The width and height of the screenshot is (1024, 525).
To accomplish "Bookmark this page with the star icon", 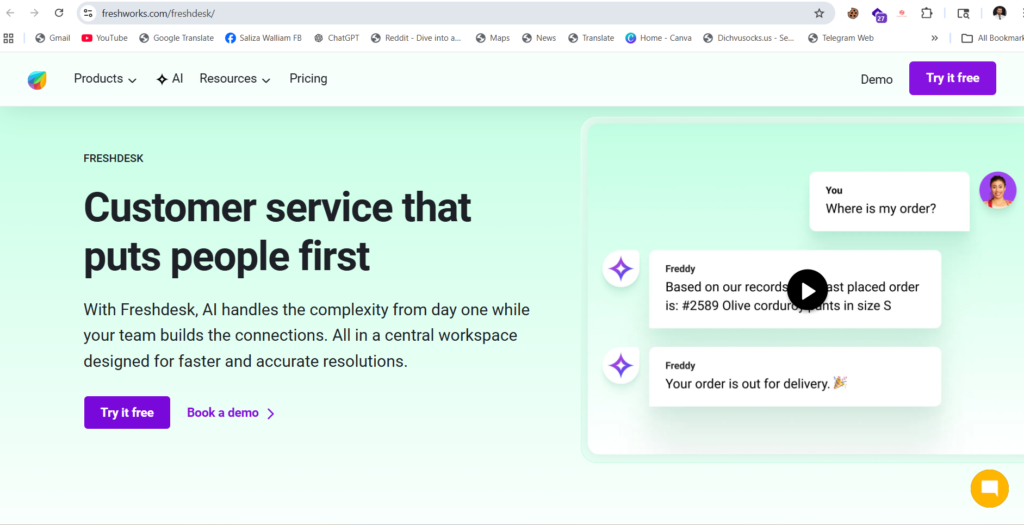I will tap(819, 13).
